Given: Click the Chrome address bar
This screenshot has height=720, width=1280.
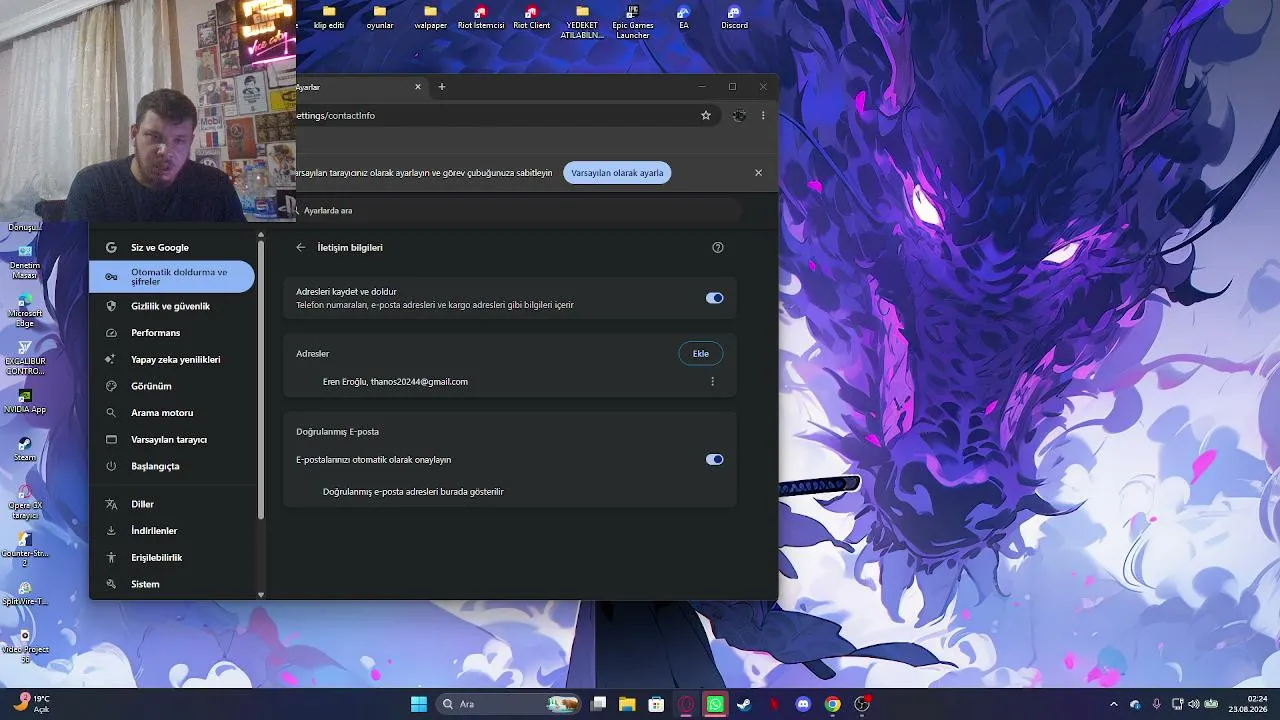Looking at the screenshot, I should pyautogui.click(x=495, y=116).
